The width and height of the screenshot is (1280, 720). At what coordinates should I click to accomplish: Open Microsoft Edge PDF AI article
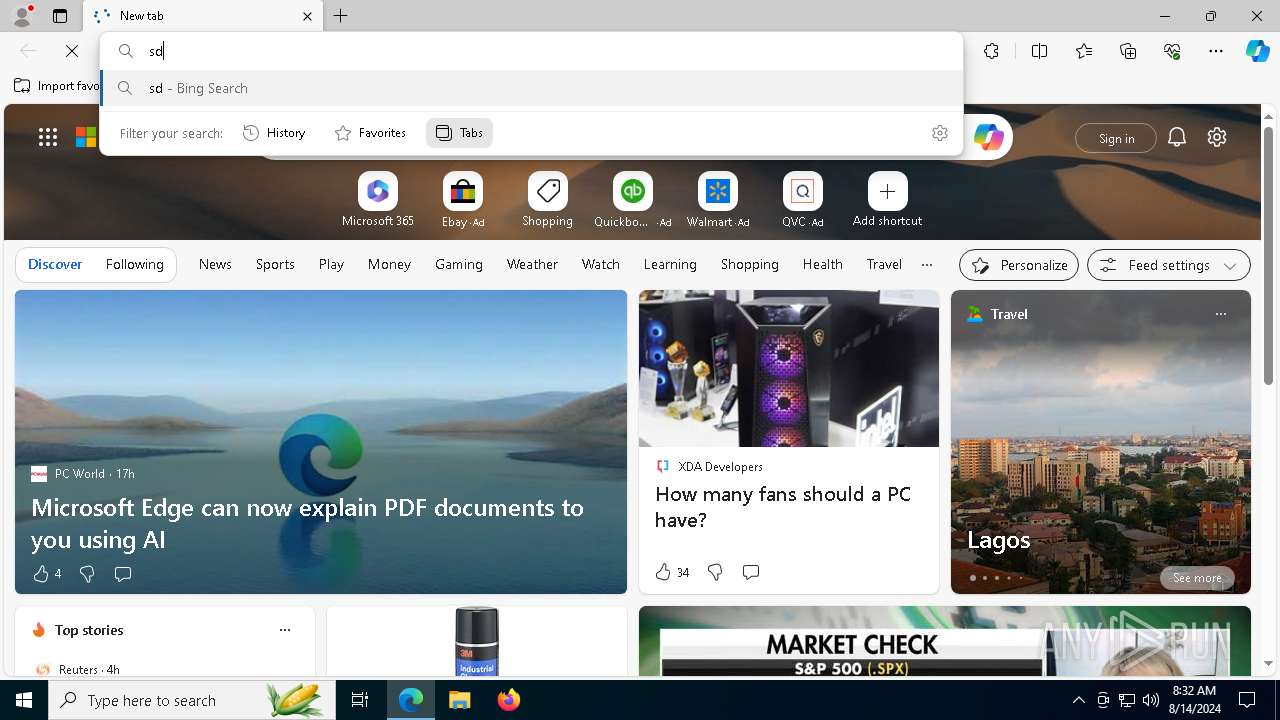pyautogui.click(x=307, y=523)
